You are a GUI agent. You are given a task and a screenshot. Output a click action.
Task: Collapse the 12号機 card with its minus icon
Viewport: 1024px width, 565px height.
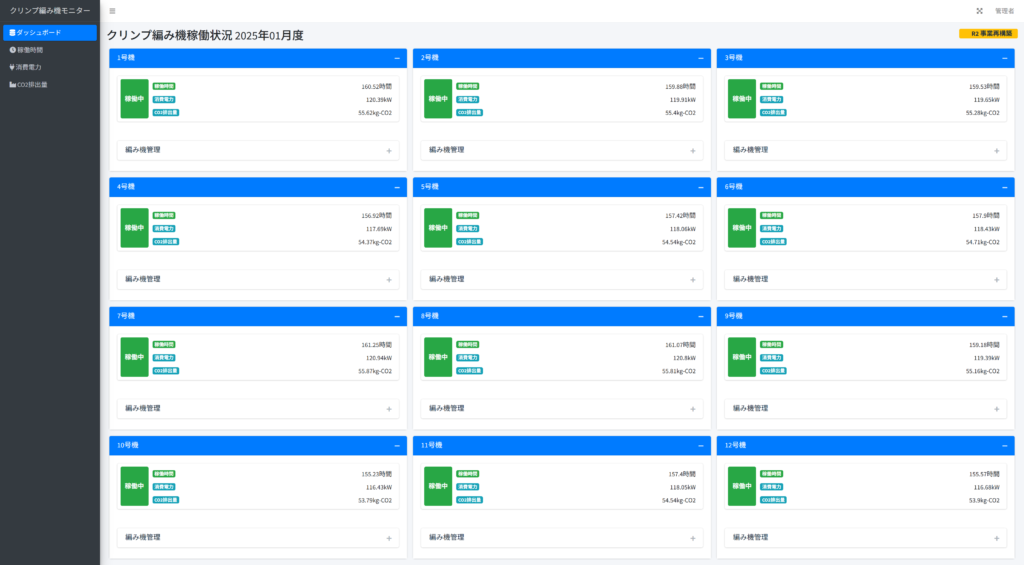click(x=1005, y=445)
